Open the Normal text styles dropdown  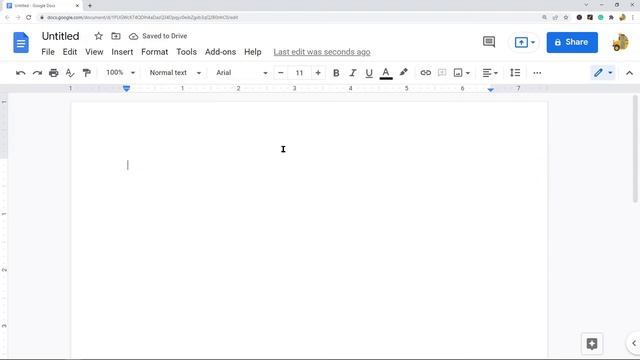pyautogui.click(x=175, y=73)
